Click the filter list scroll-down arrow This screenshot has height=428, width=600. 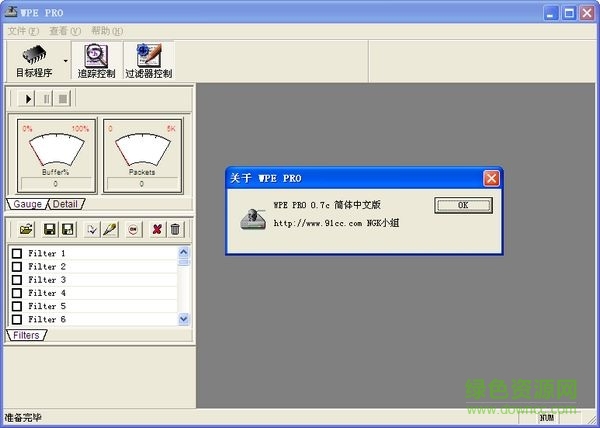[184, 319]
